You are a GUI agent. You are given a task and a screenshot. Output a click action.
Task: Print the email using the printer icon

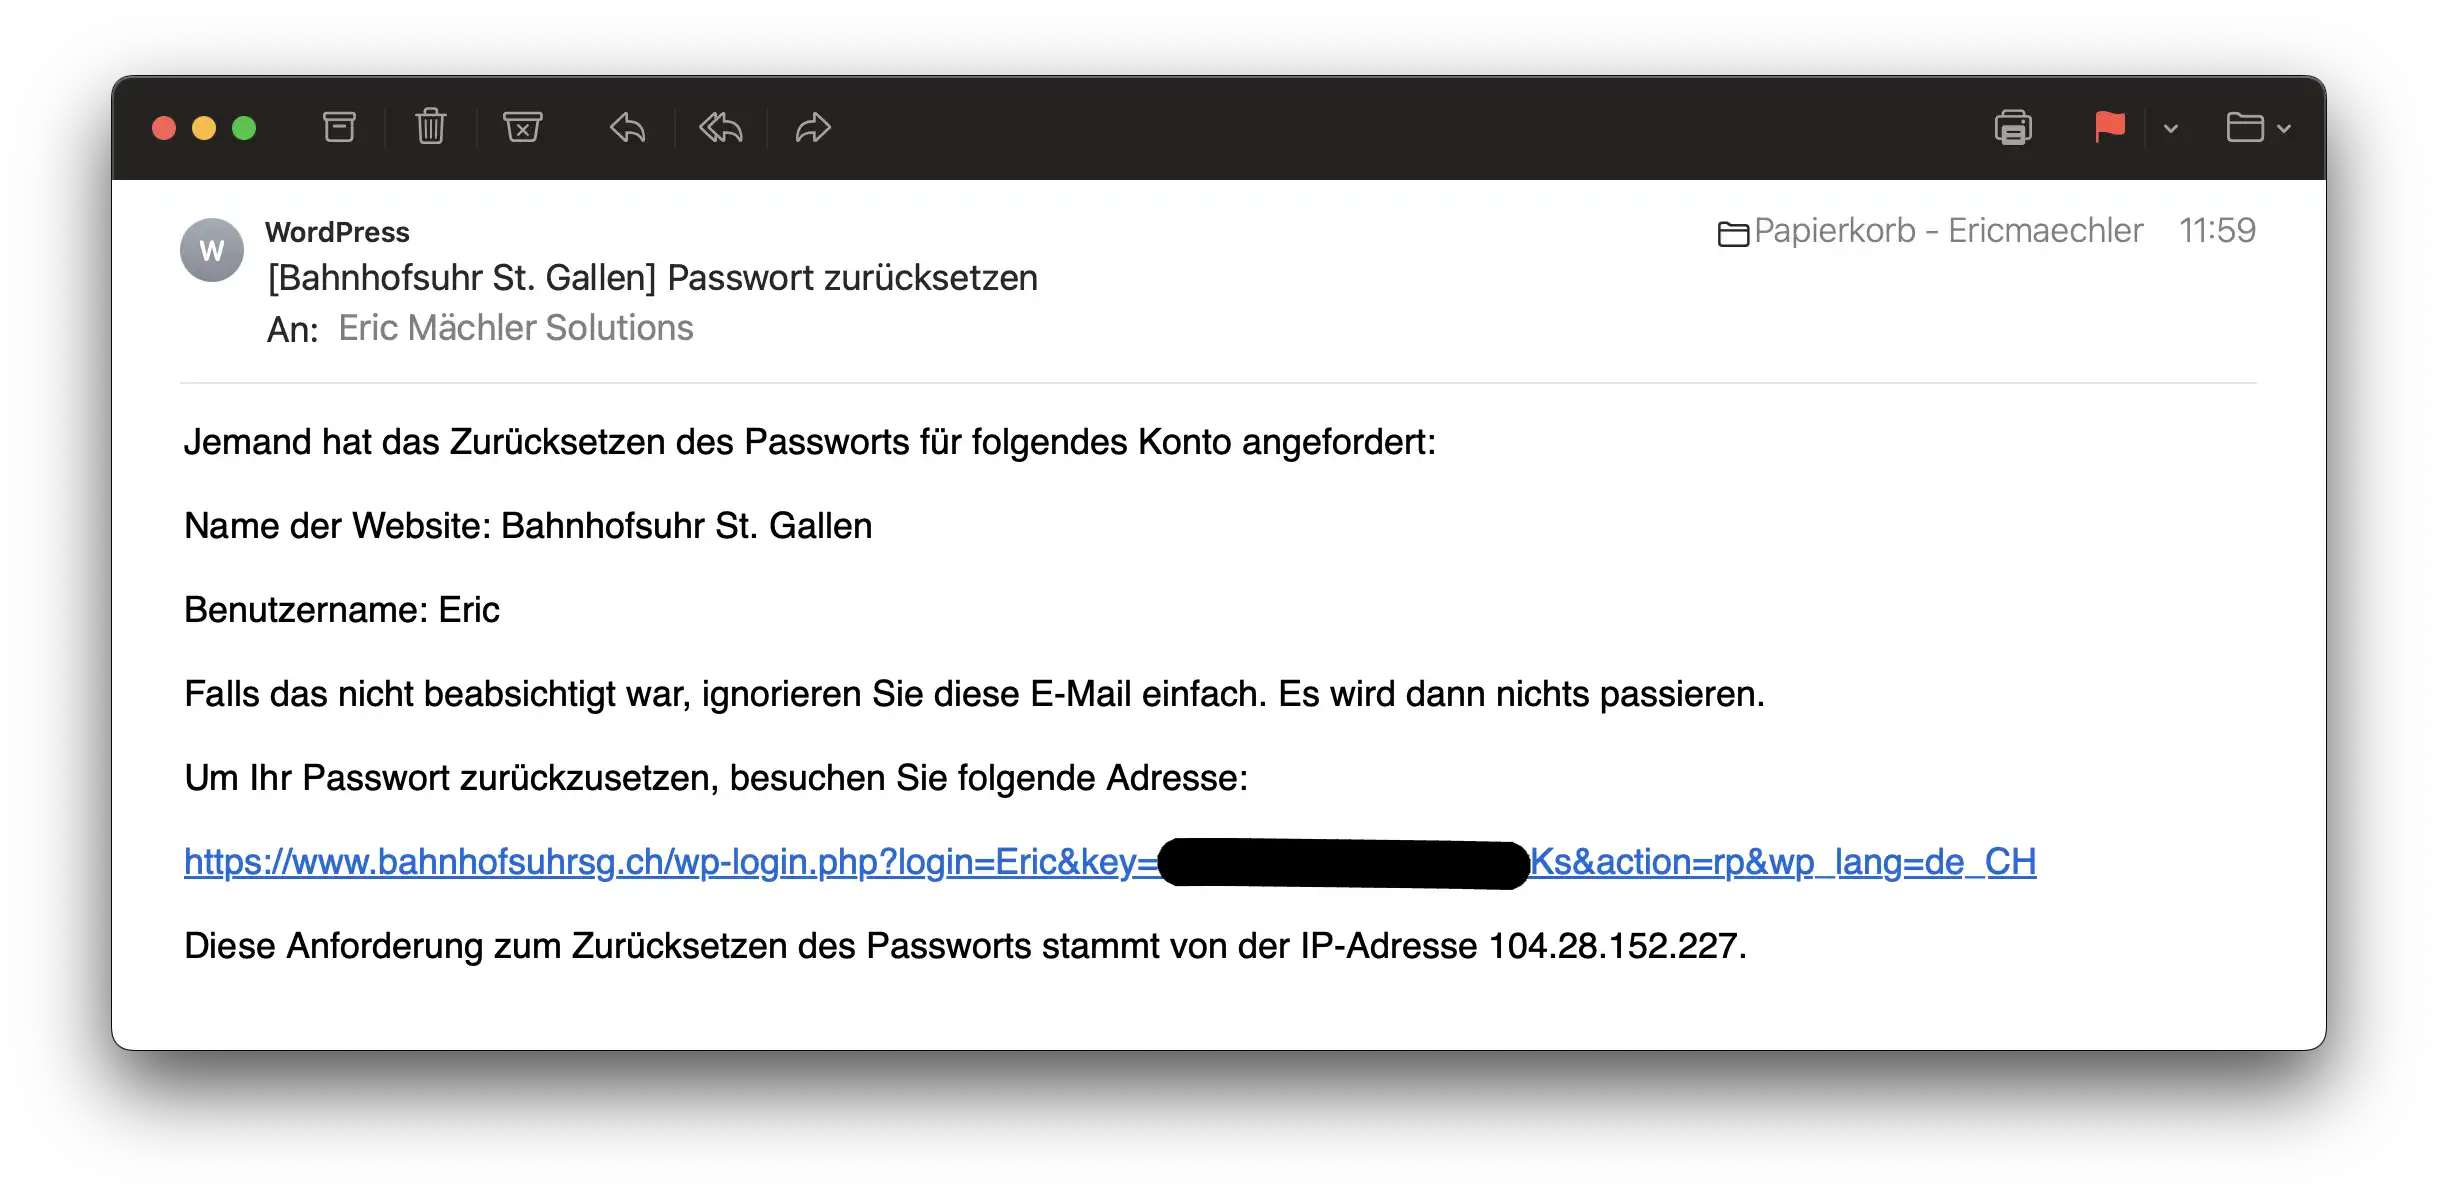(2013, 128)
